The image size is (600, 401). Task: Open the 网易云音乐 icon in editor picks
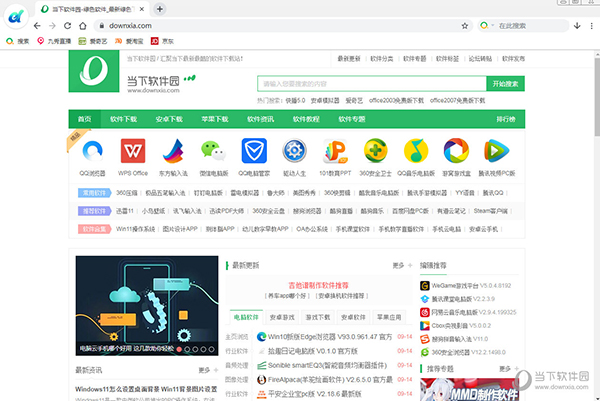(x=425, y=312)
